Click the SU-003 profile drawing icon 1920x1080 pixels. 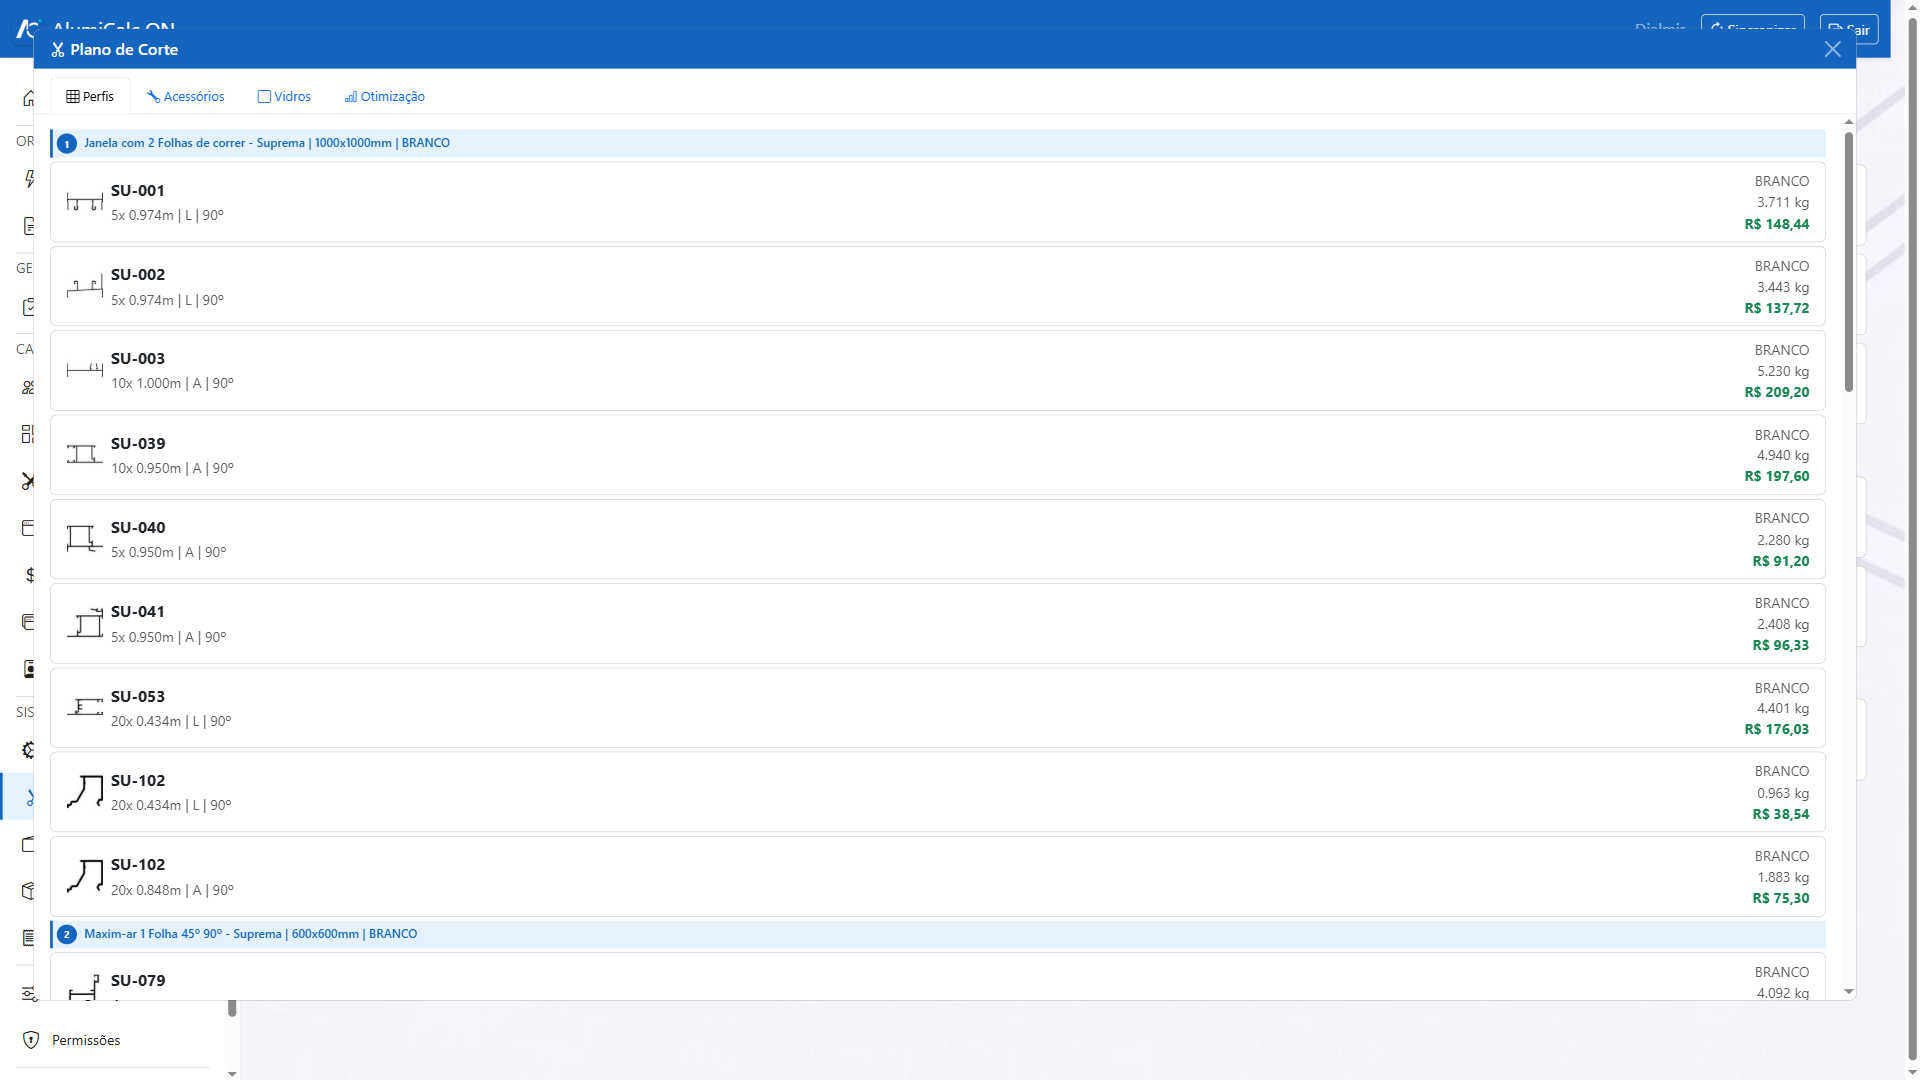pos(85,371)
